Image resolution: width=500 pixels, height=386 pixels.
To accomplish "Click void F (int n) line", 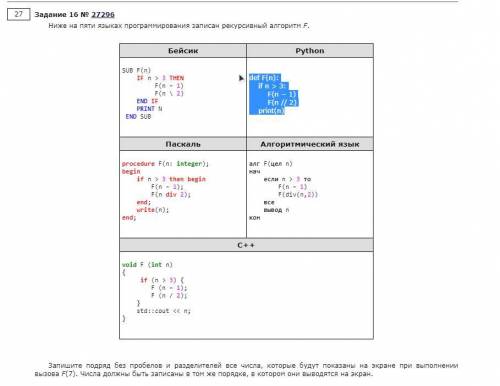I will click(147, 265).
